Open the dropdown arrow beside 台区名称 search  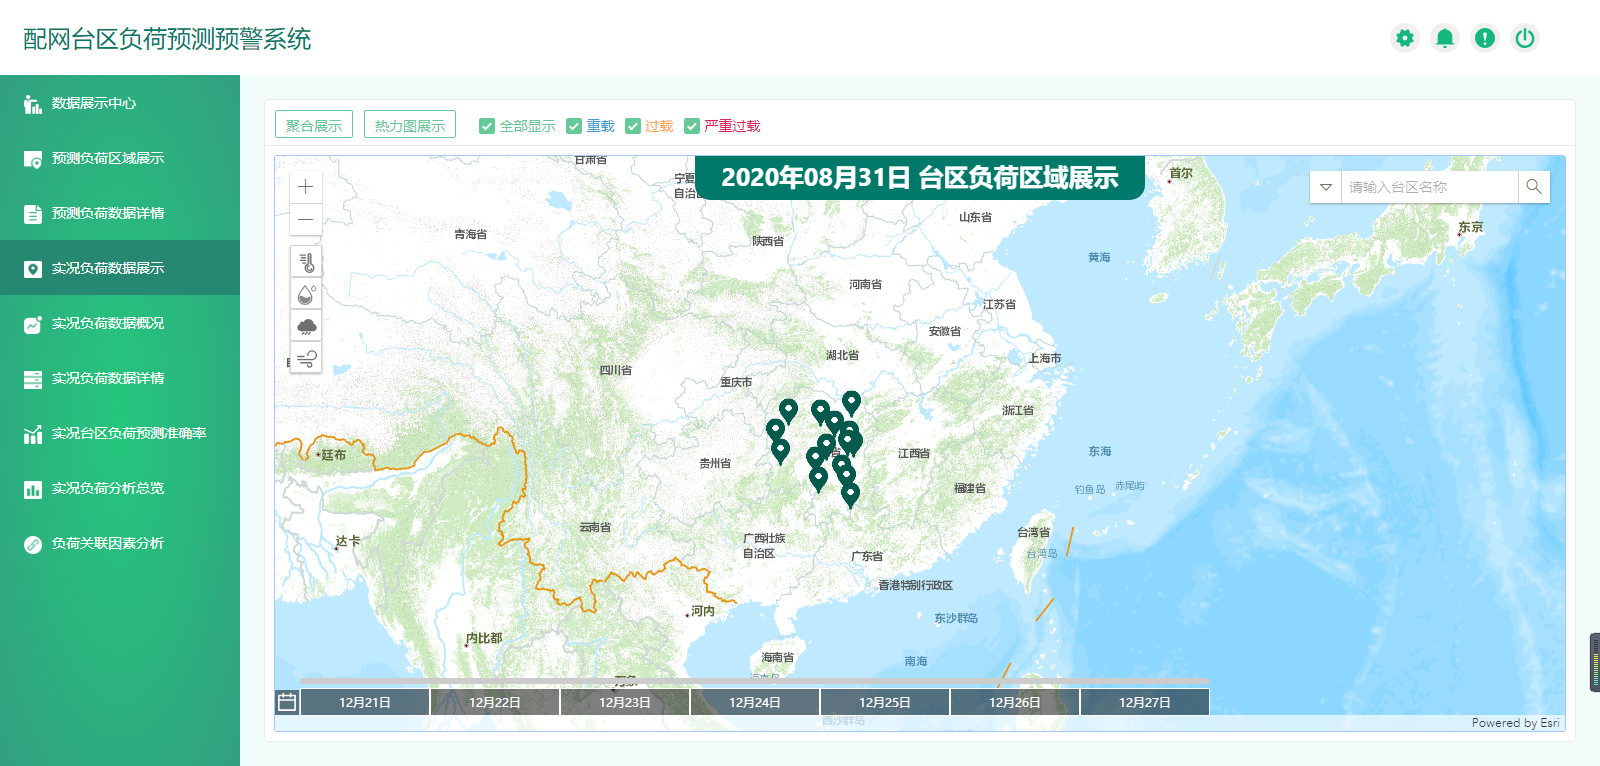coord(1326,187)
